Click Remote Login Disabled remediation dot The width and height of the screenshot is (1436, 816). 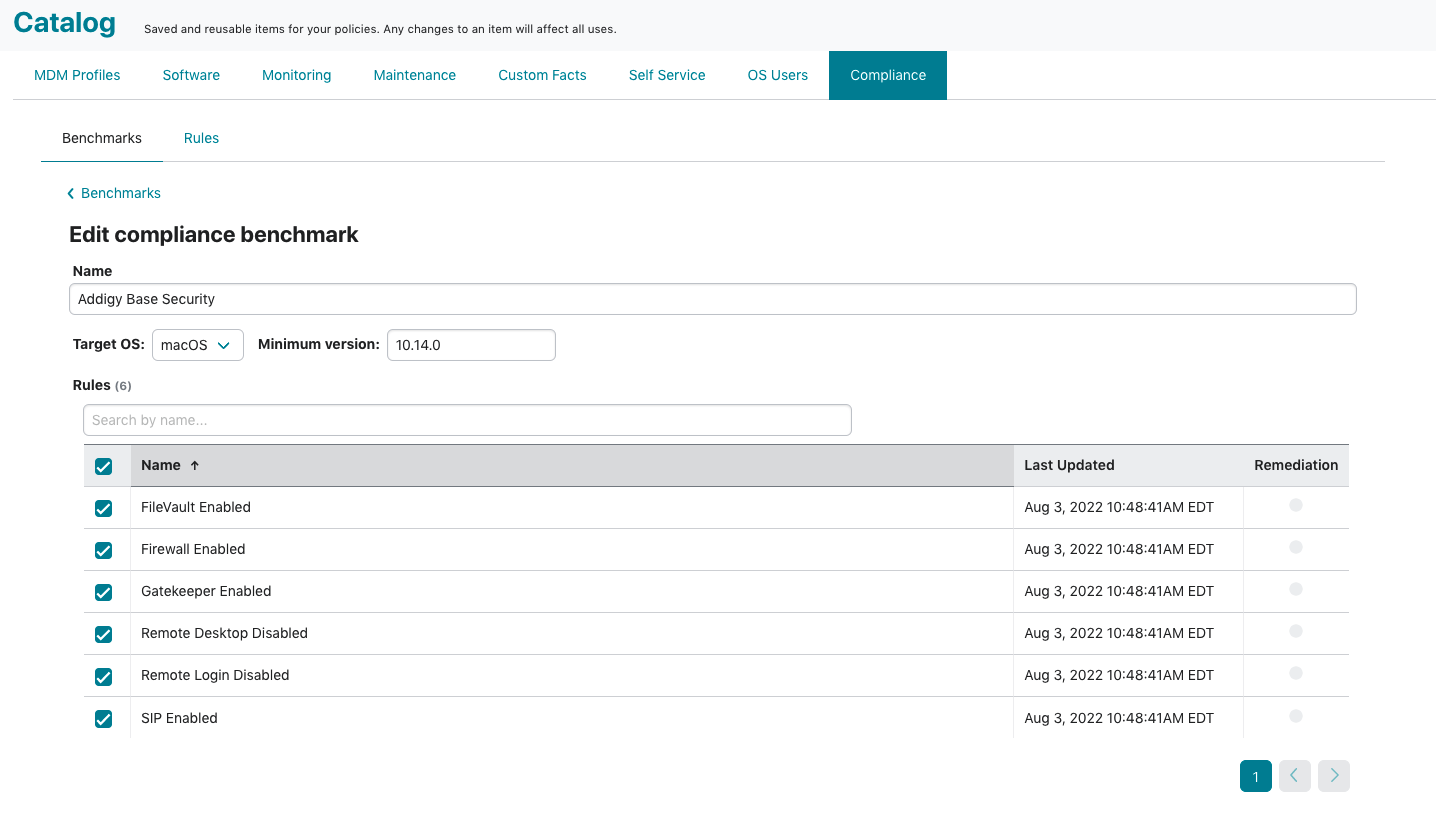pyautogui.click(x=1296, y=673)
